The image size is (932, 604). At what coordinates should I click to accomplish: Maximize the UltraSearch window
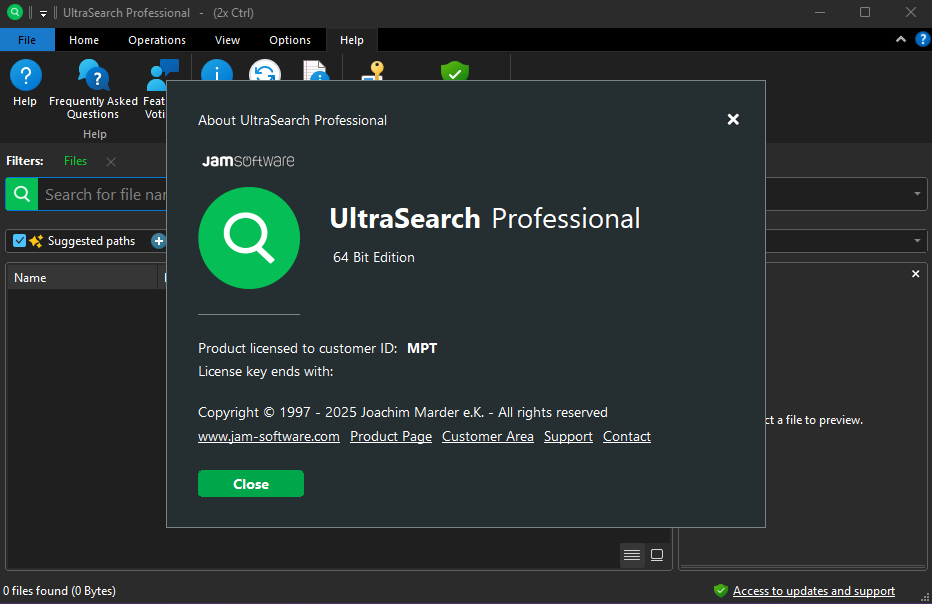[865, 12]
